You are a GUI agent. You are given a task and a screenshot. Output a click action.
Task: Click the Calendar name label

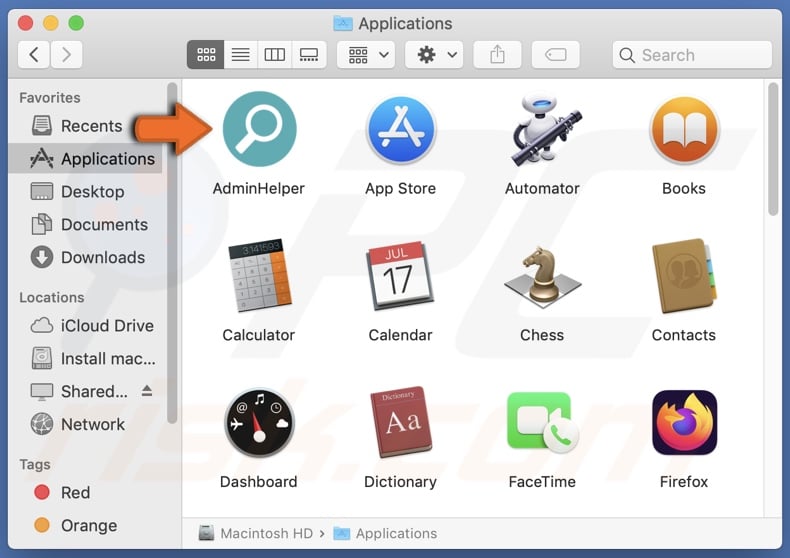coord(401,335)
